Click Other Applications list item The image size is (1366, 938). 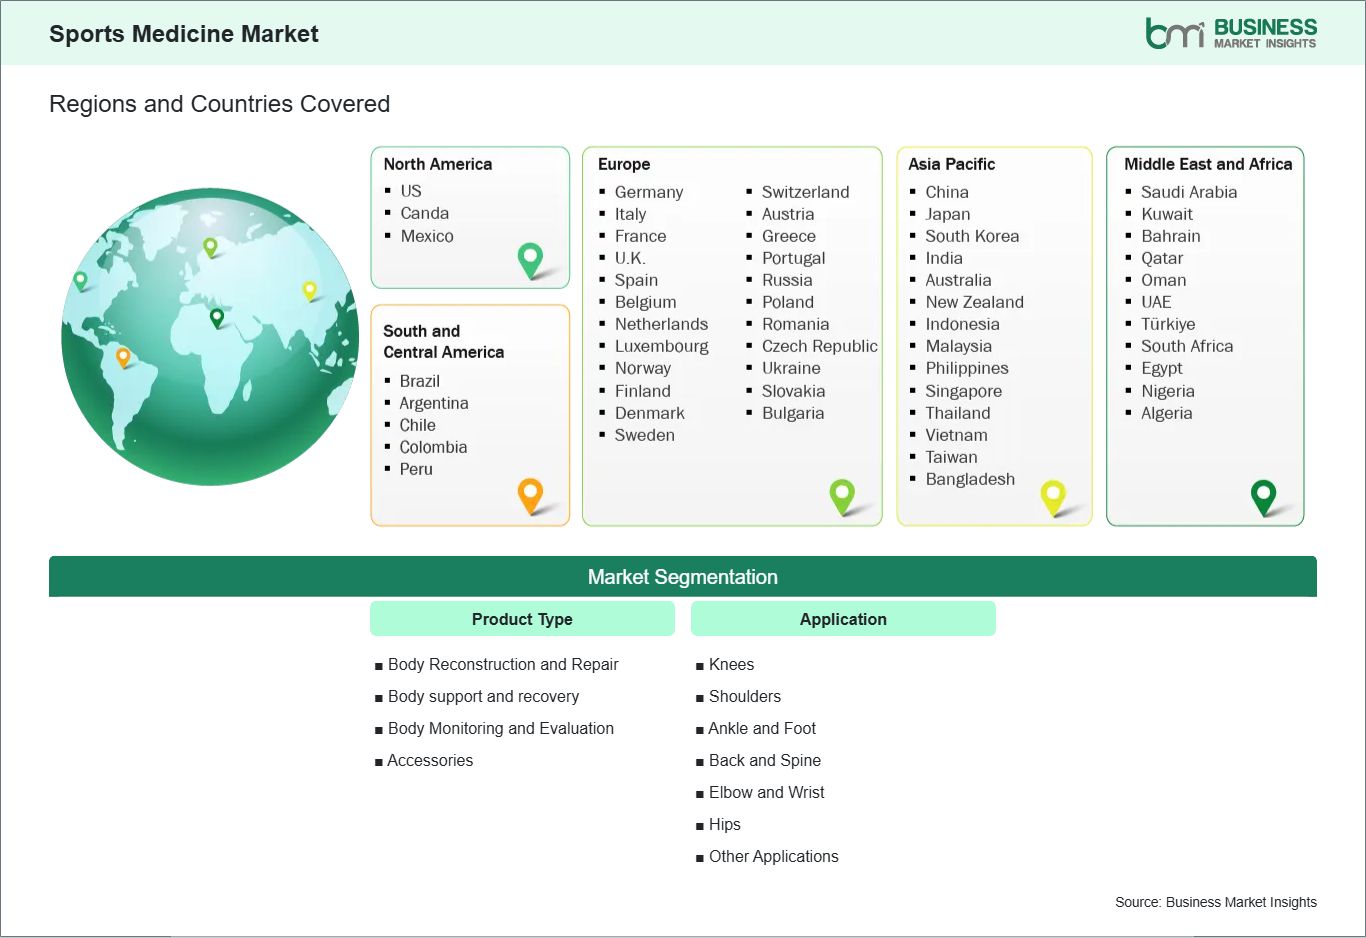point(773,856)
